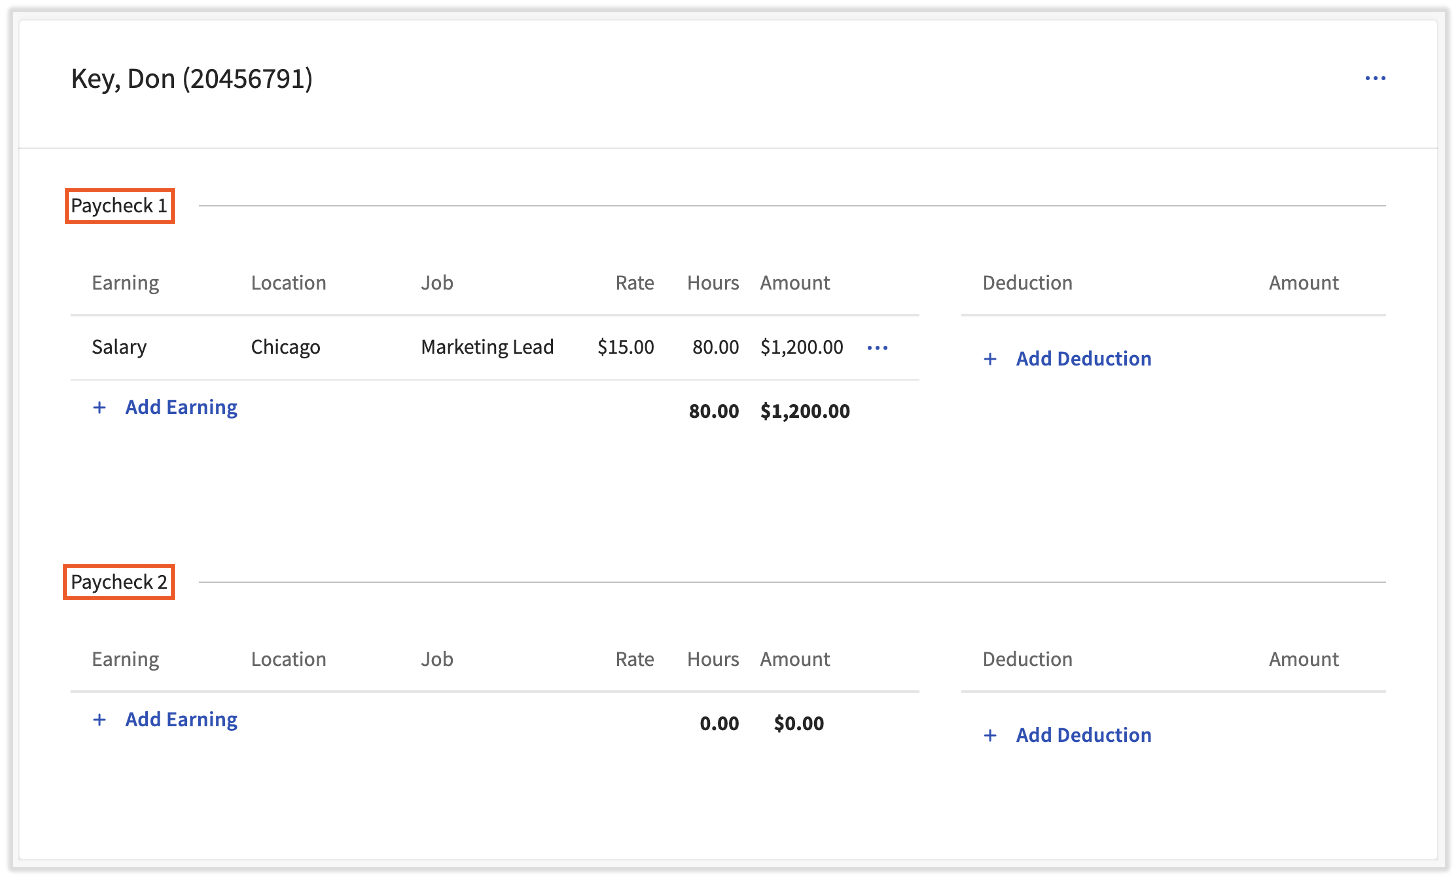
Task: Add a deduction to Paycheck 1
Action: tap(1083, 358)
